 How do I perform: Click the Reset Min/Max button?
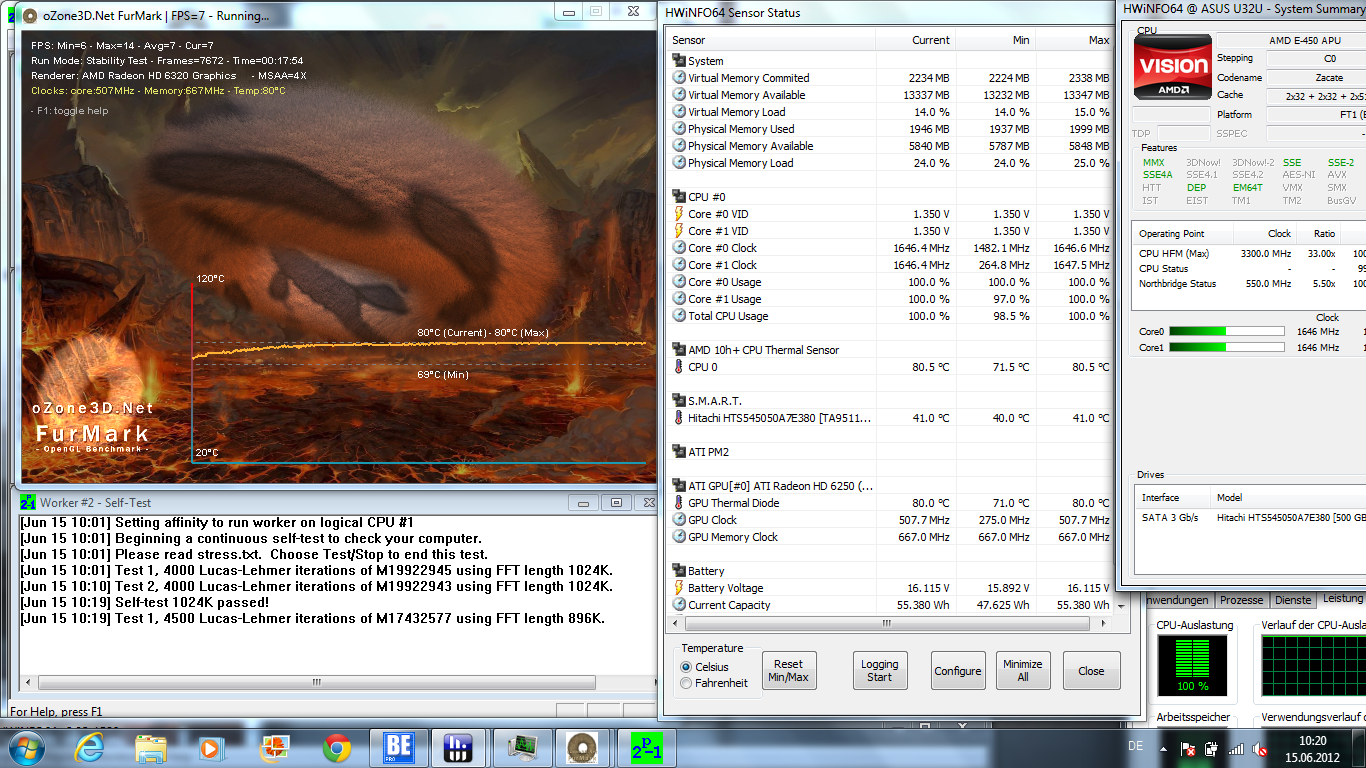tap(788, 670)
